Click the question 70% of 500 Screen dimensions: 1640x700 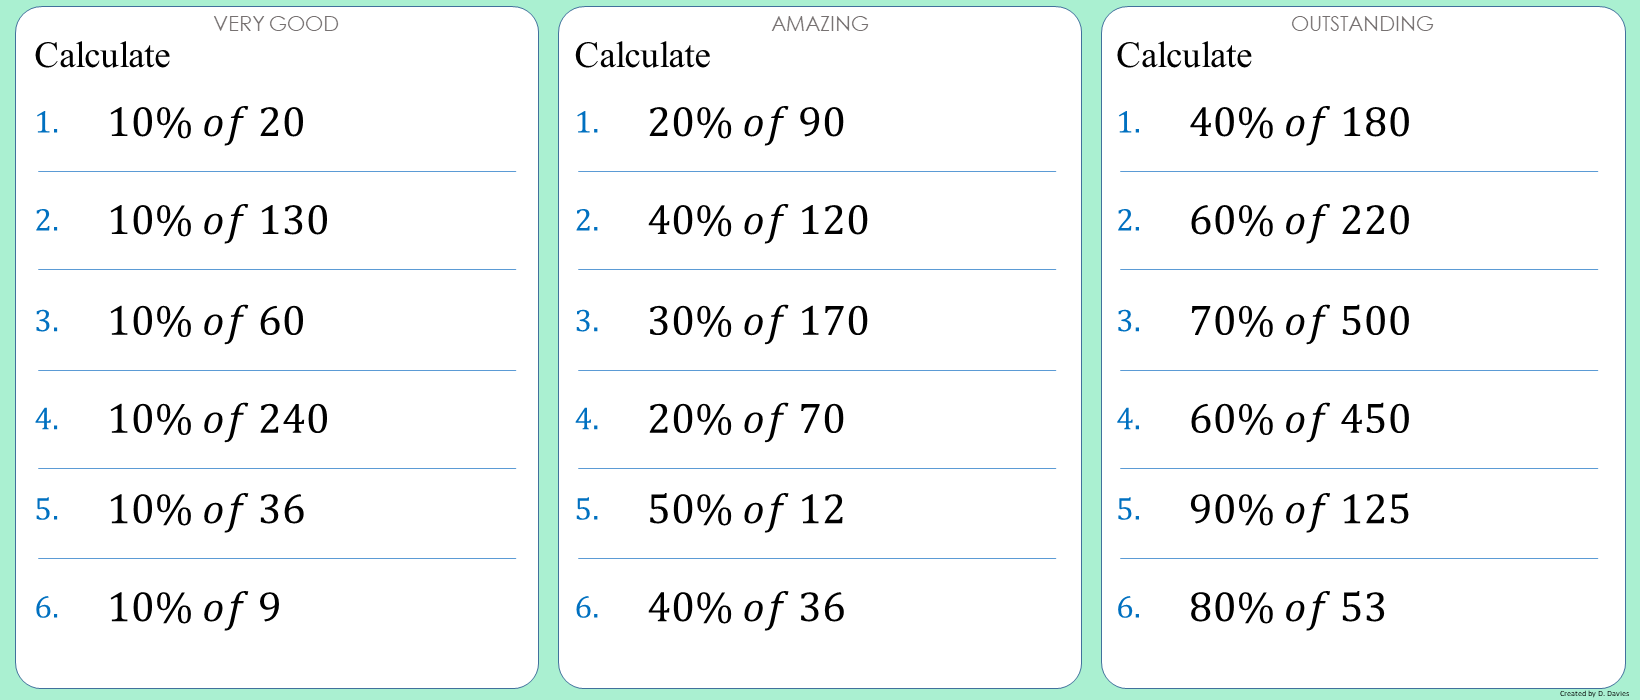click(1299, 322)
